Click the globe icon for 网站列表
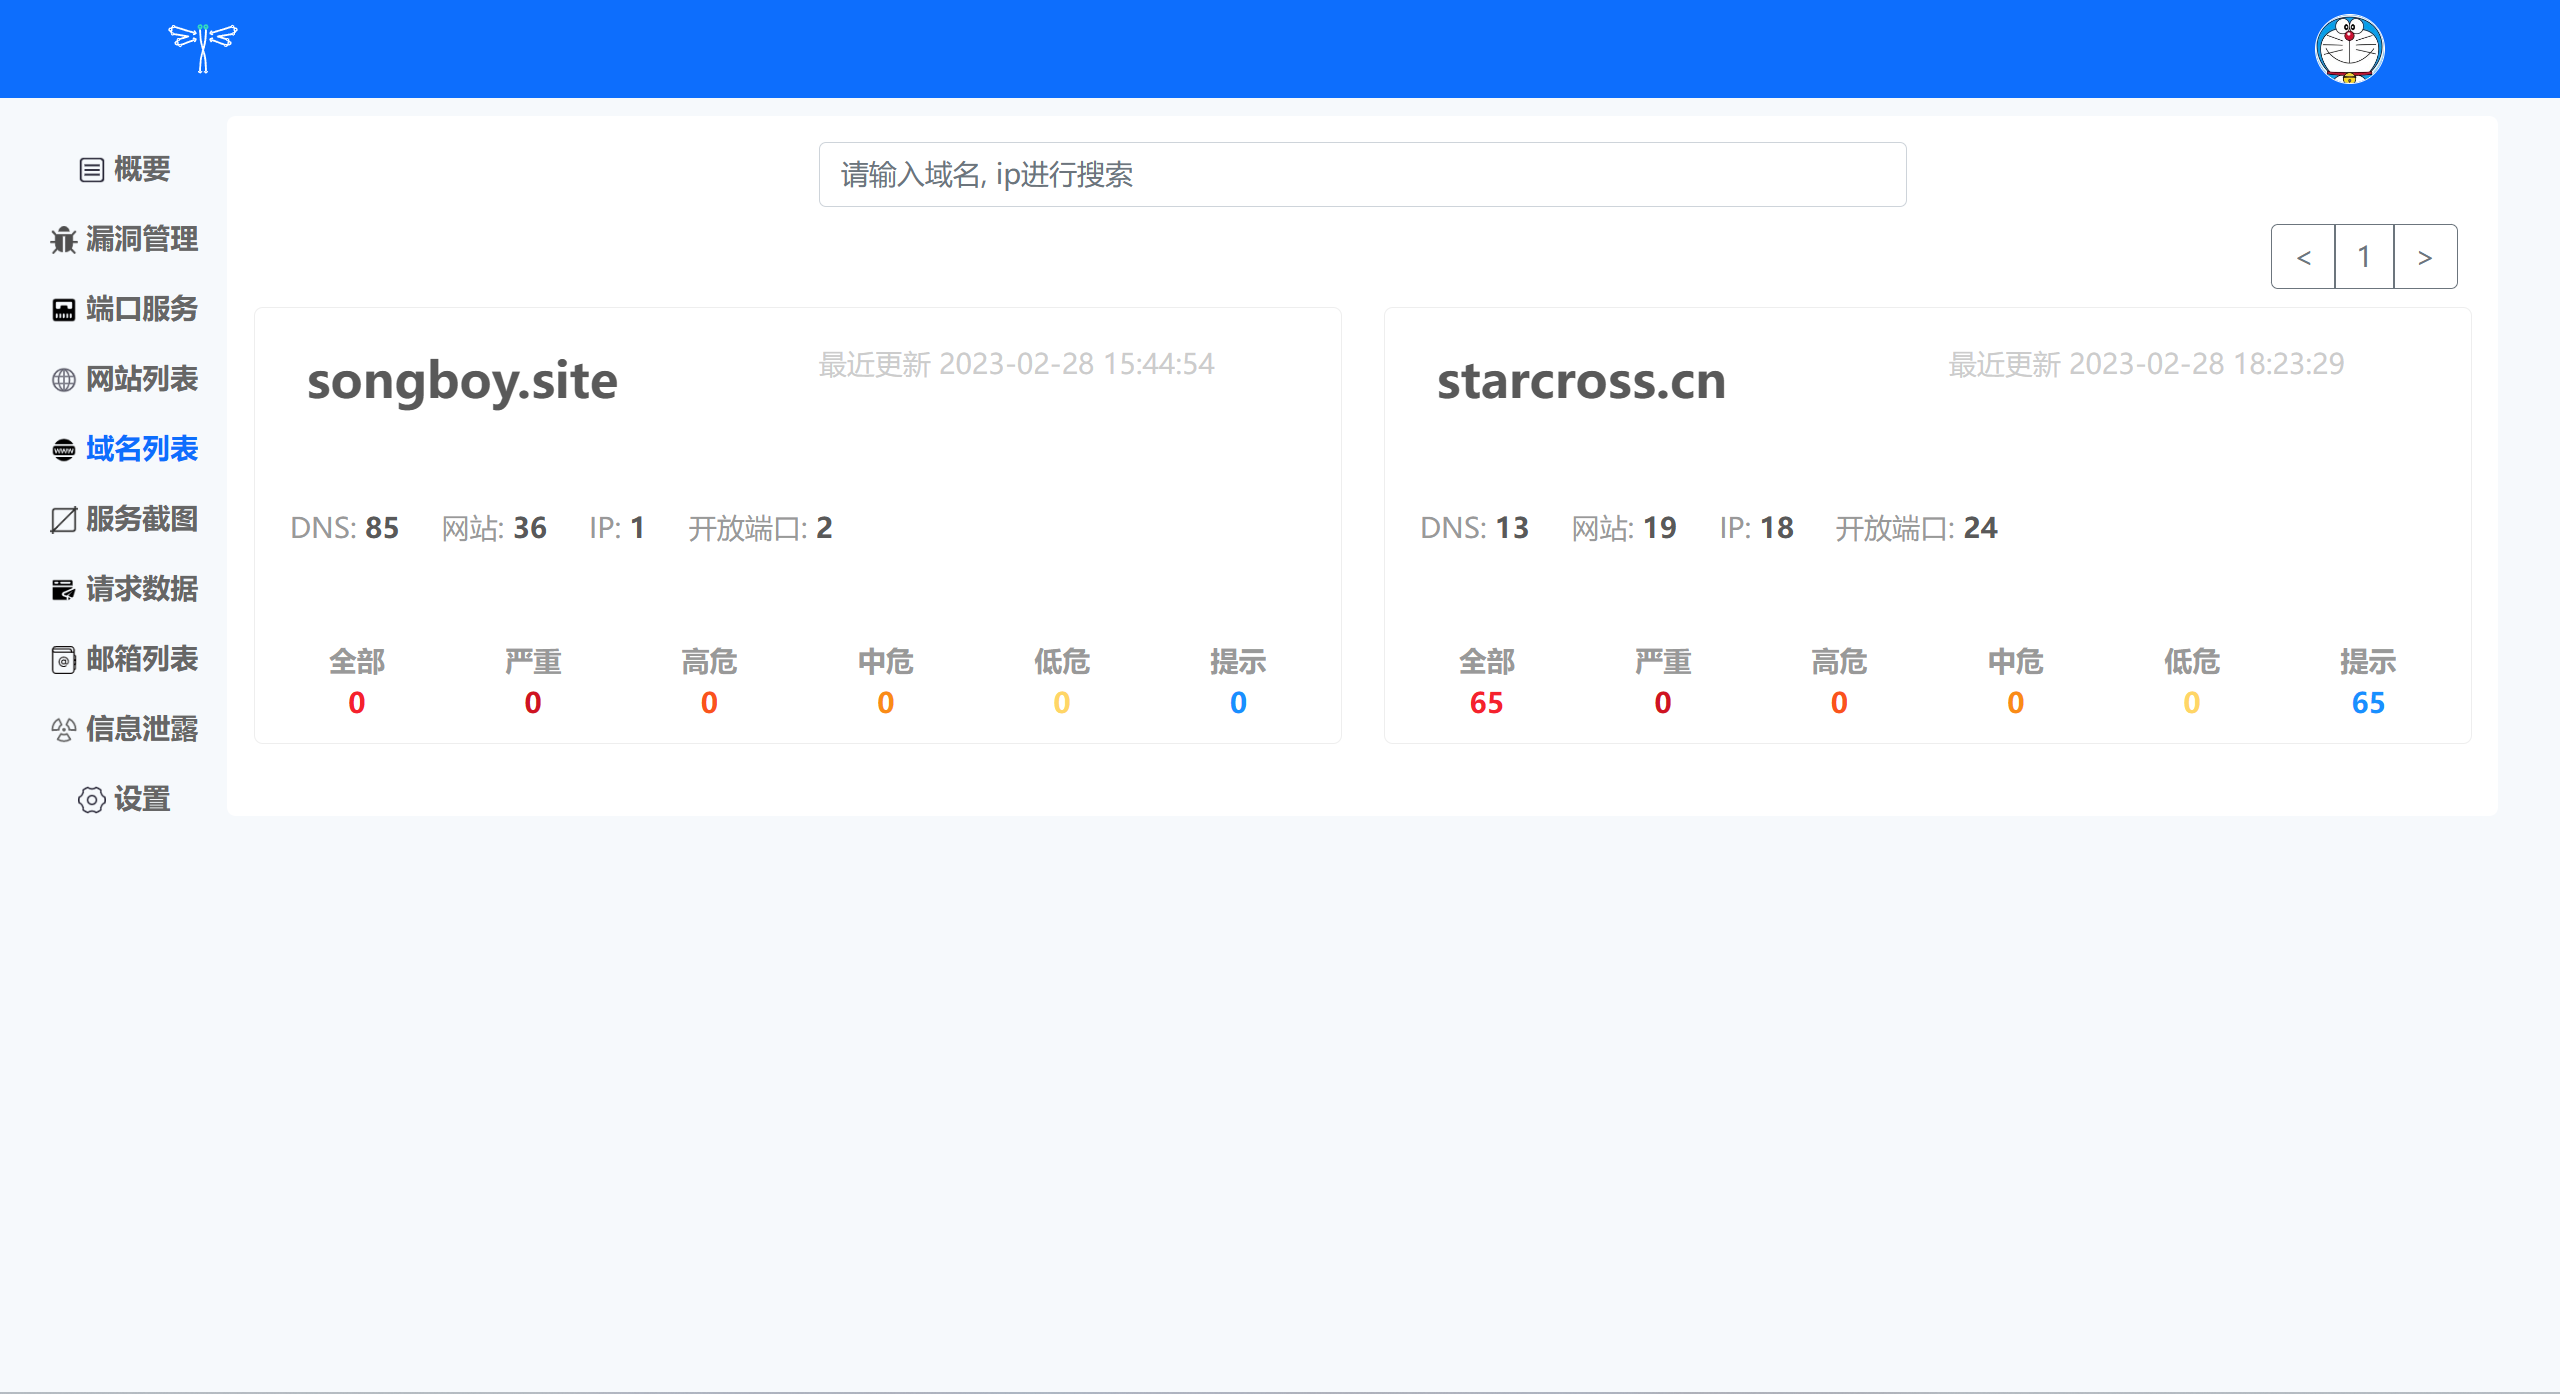The image size is (2560, 1394). coord(64,380)
